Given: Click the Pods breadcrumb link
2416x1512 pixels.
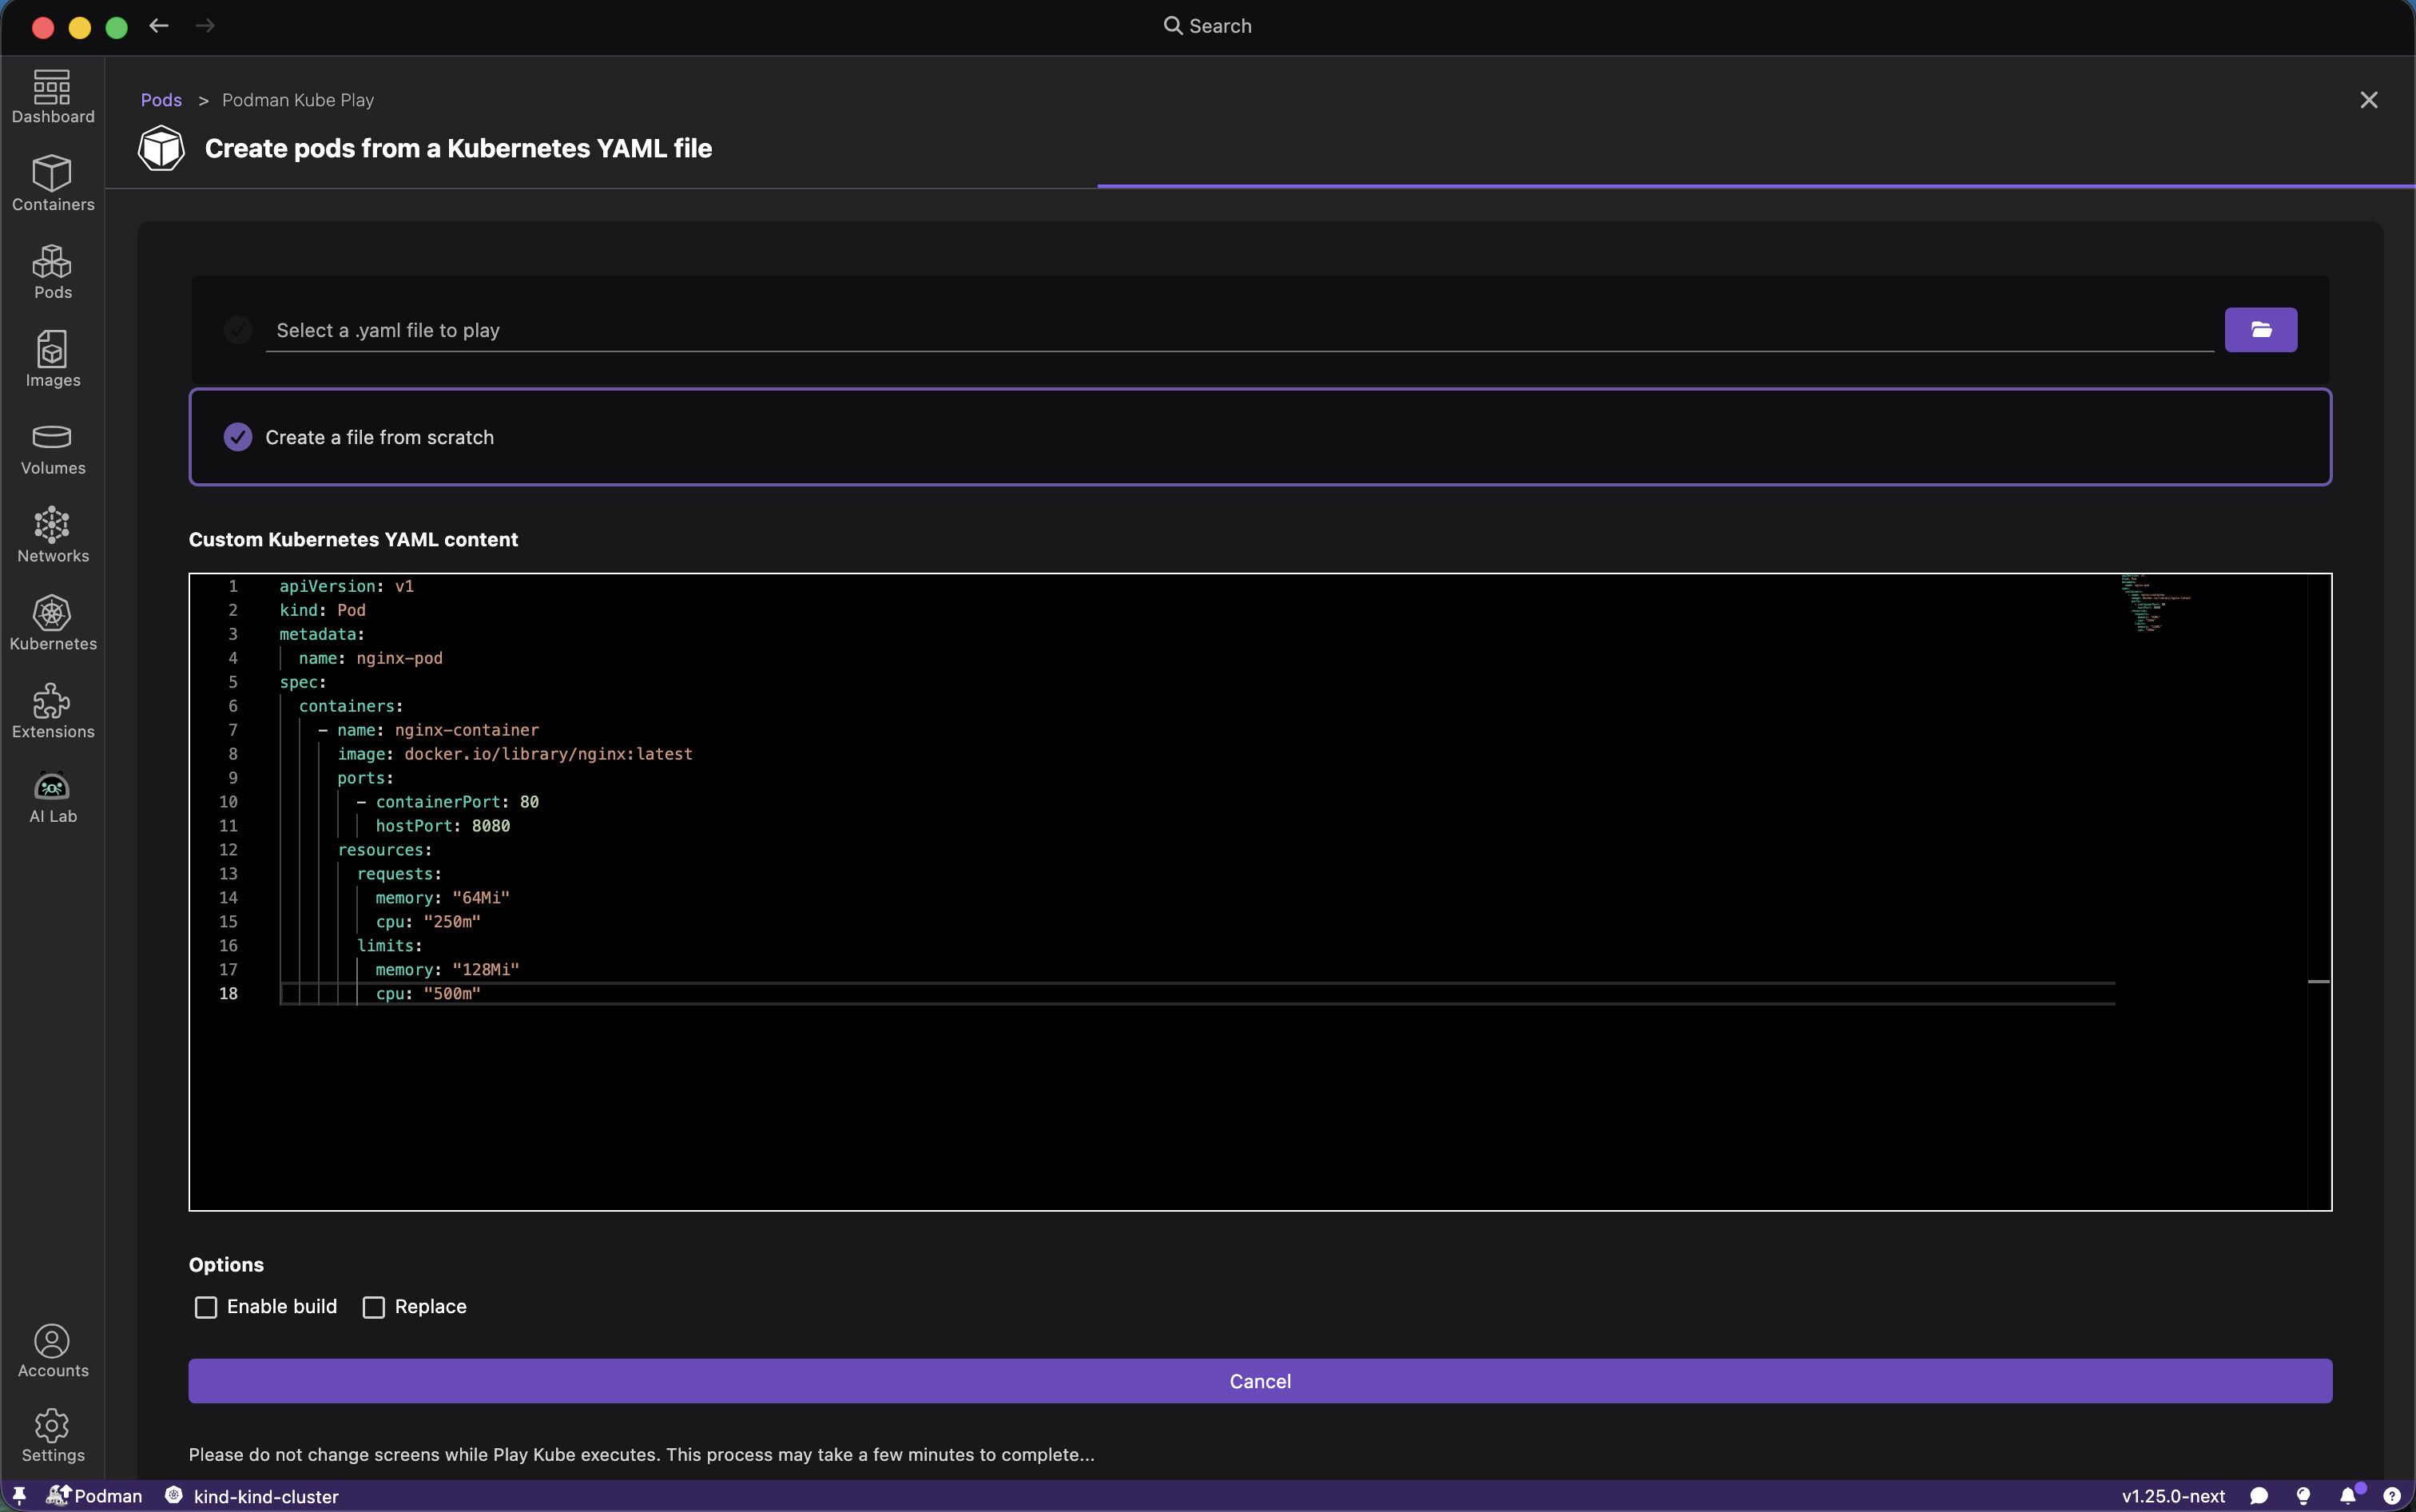Looking at the screenshot, I should (x=161, y=100).
